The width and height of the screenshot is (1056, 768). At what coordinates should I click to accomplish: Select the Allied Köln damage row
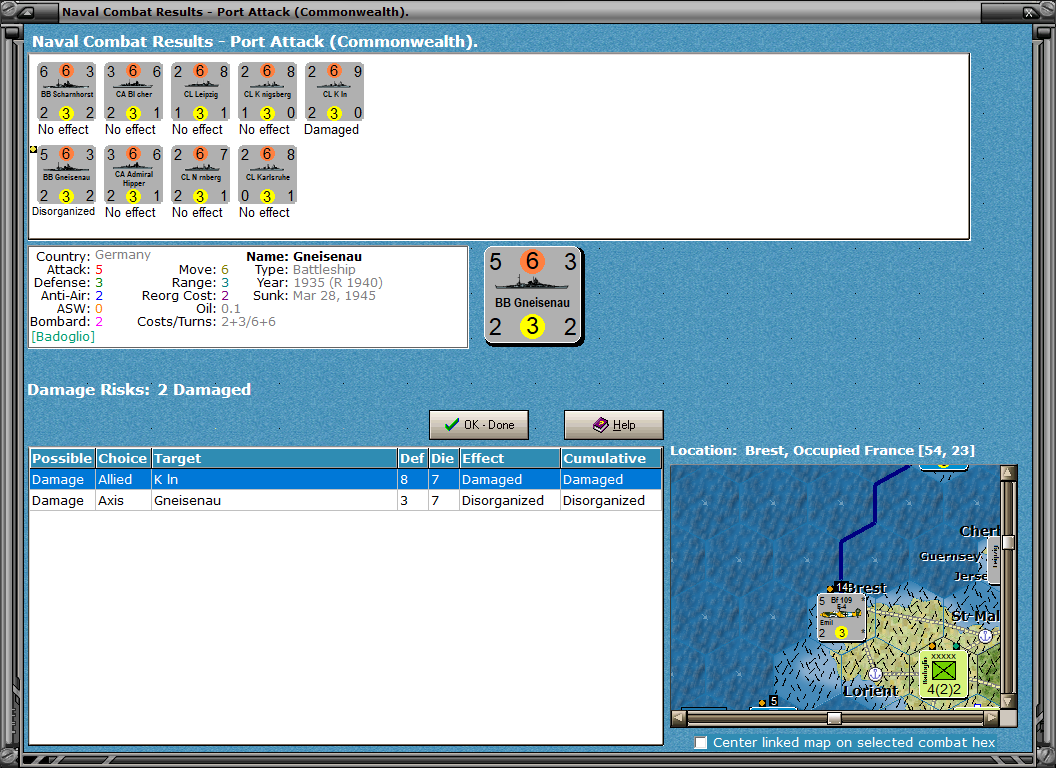346,480
